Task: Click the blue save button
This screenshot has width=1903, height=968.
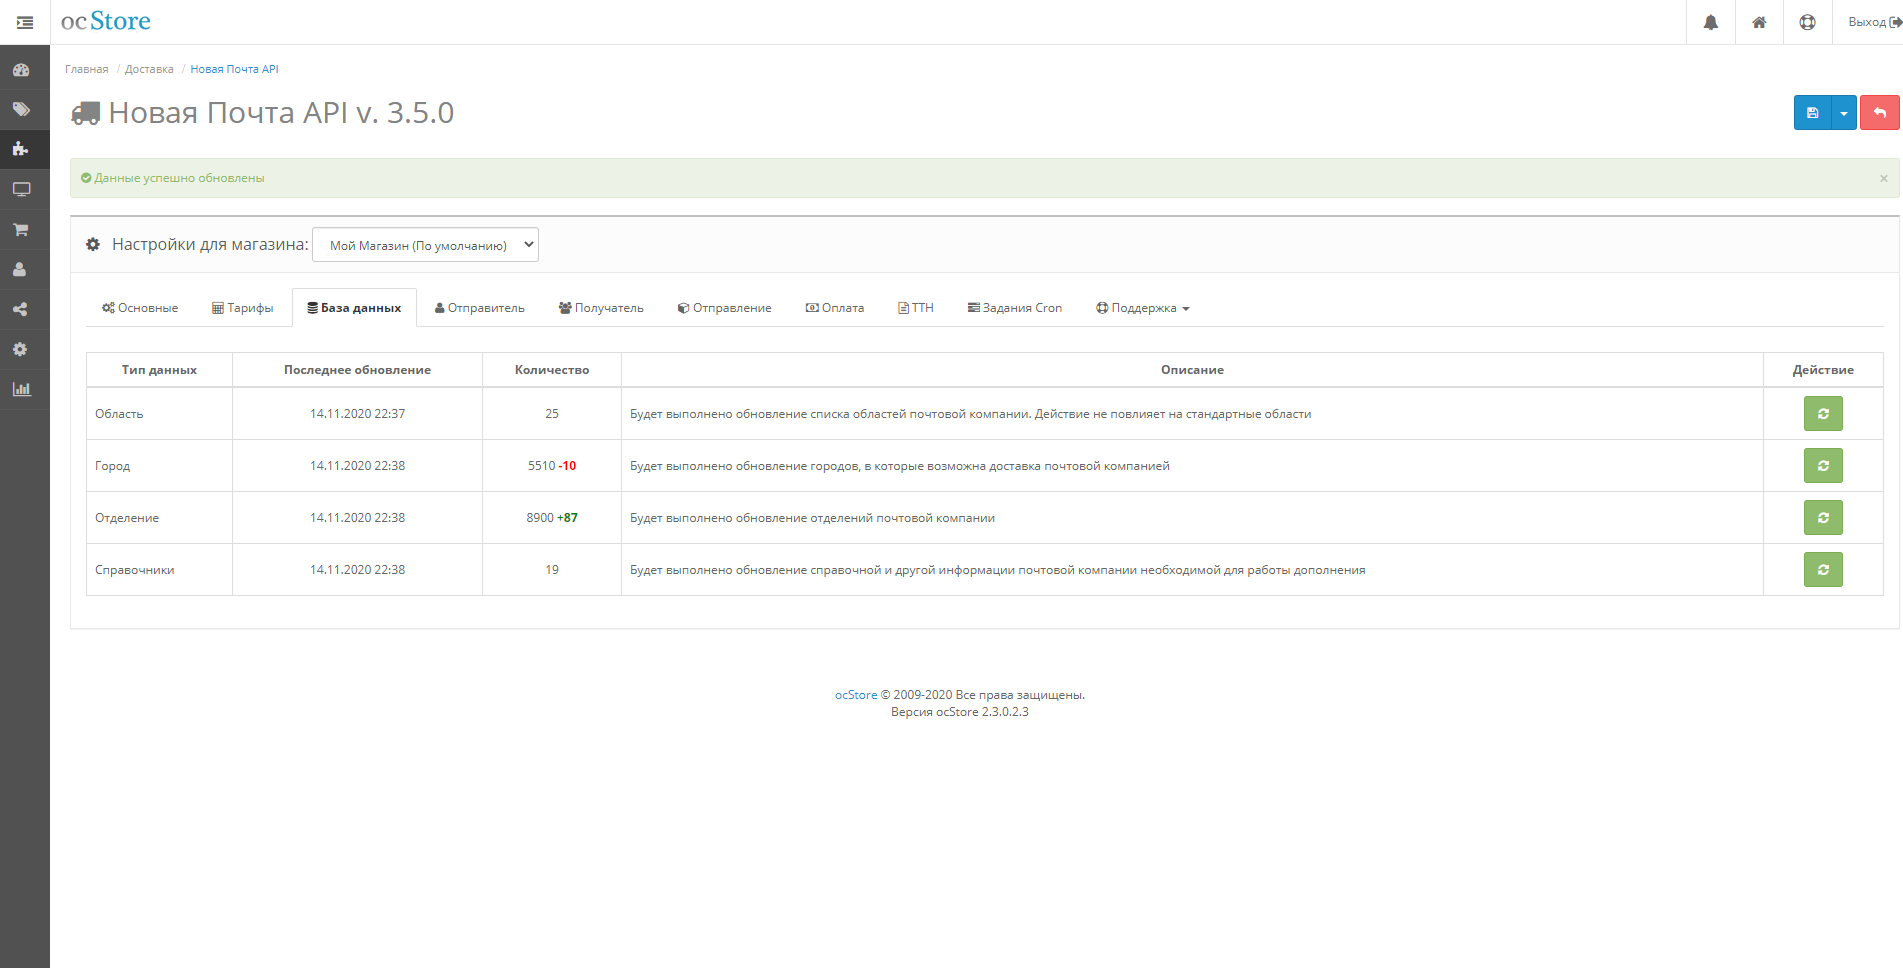Action: (x=1812, y=113)
